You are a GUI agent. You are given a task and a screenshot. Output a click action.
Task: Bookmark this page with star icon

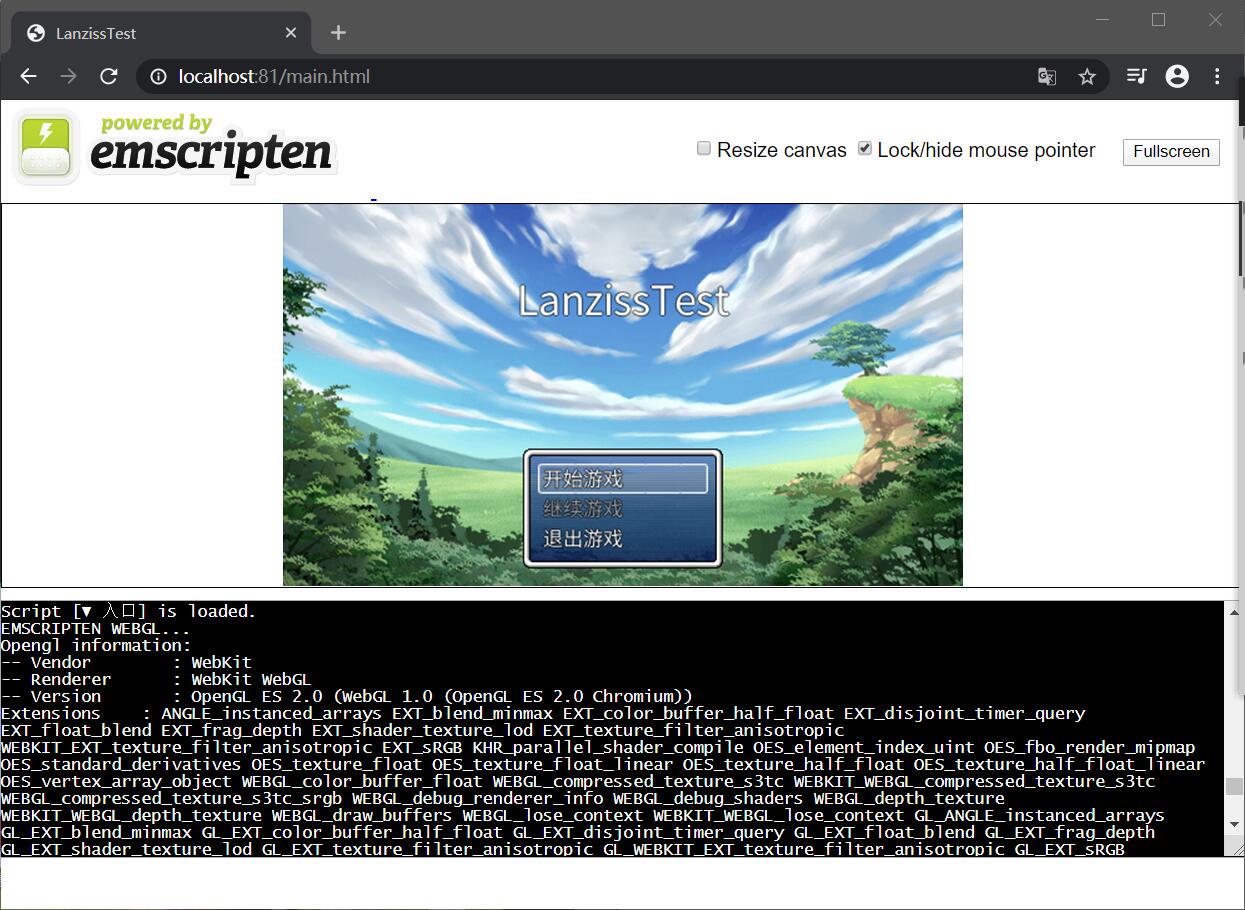(x=1087, y=76)
